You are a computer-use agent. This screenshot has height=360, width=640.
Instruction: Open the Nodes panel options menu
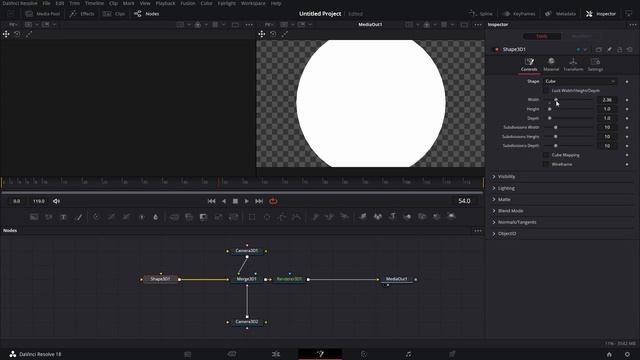click(478, 231)
